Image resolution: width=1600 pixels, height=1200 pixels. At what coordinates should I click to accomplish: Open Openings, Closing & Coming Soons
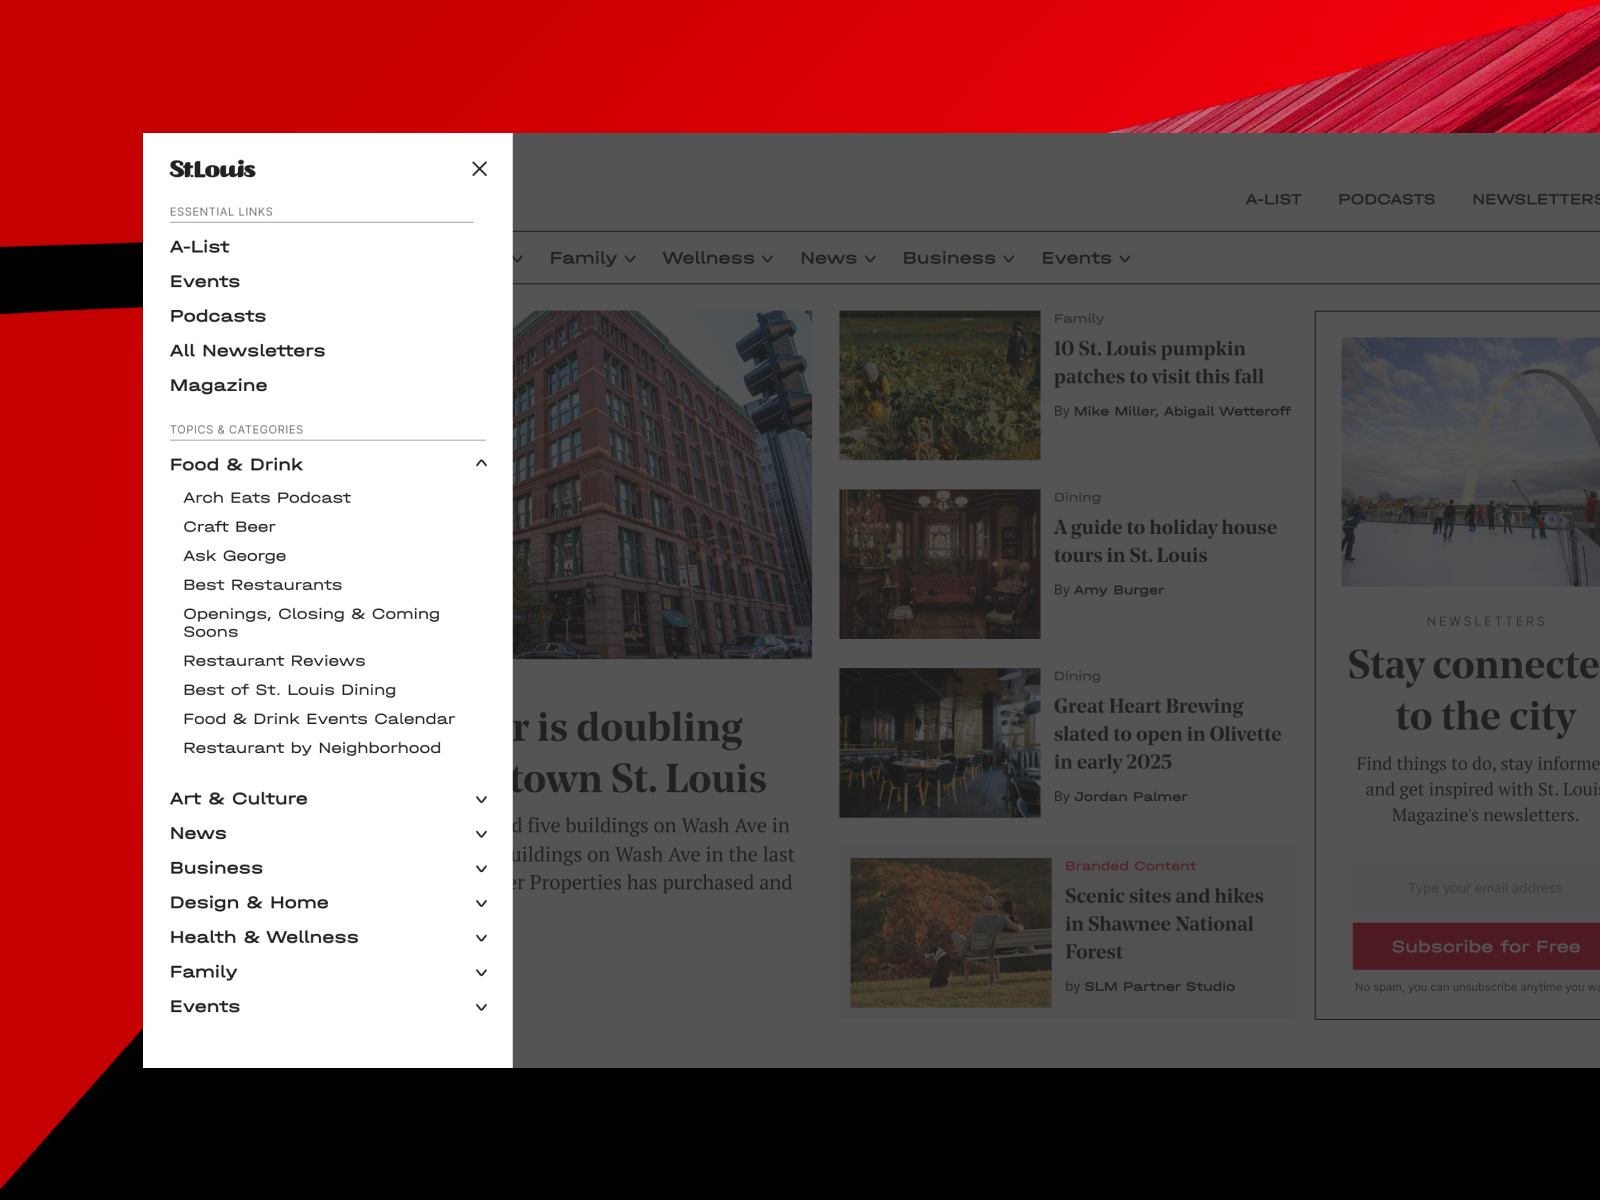311,623
